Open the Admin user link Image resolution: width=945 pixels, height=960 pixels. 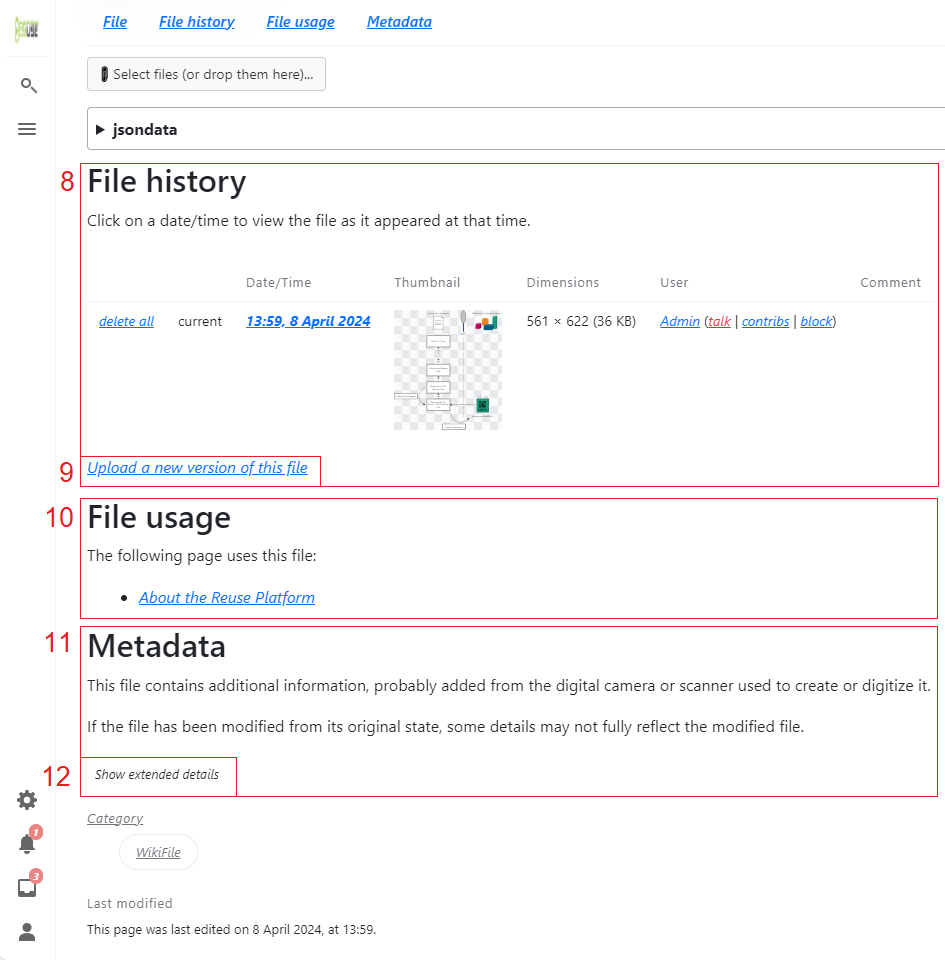pos(680,322)
